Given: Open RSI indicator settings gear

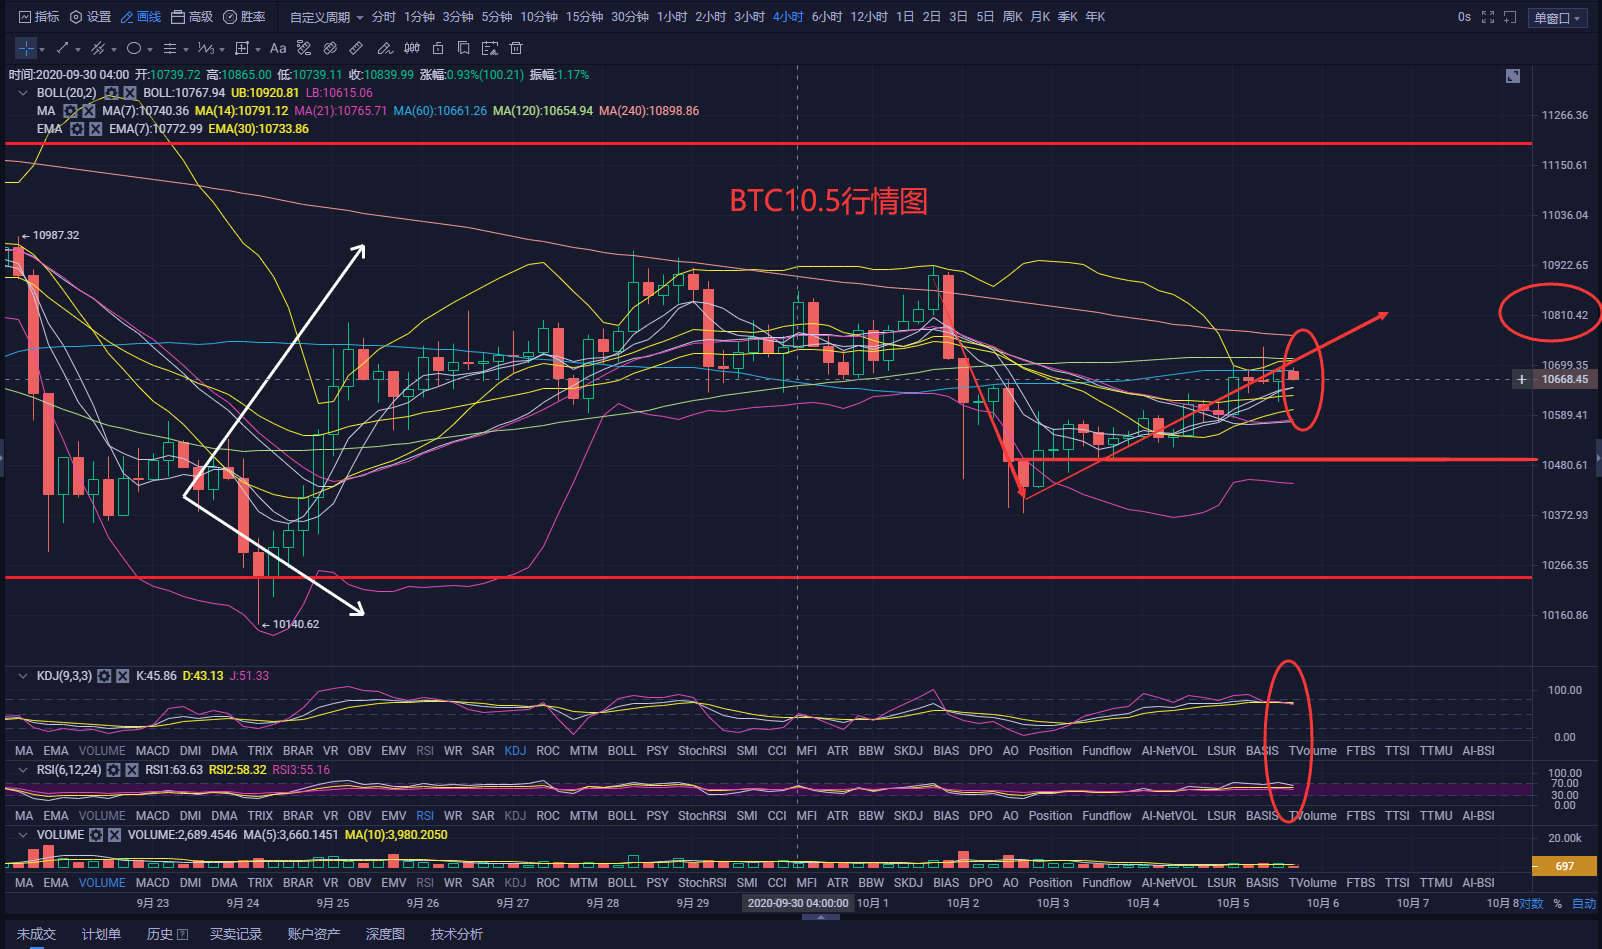Looking at the screenshot, I should click(x=114, y=770).
